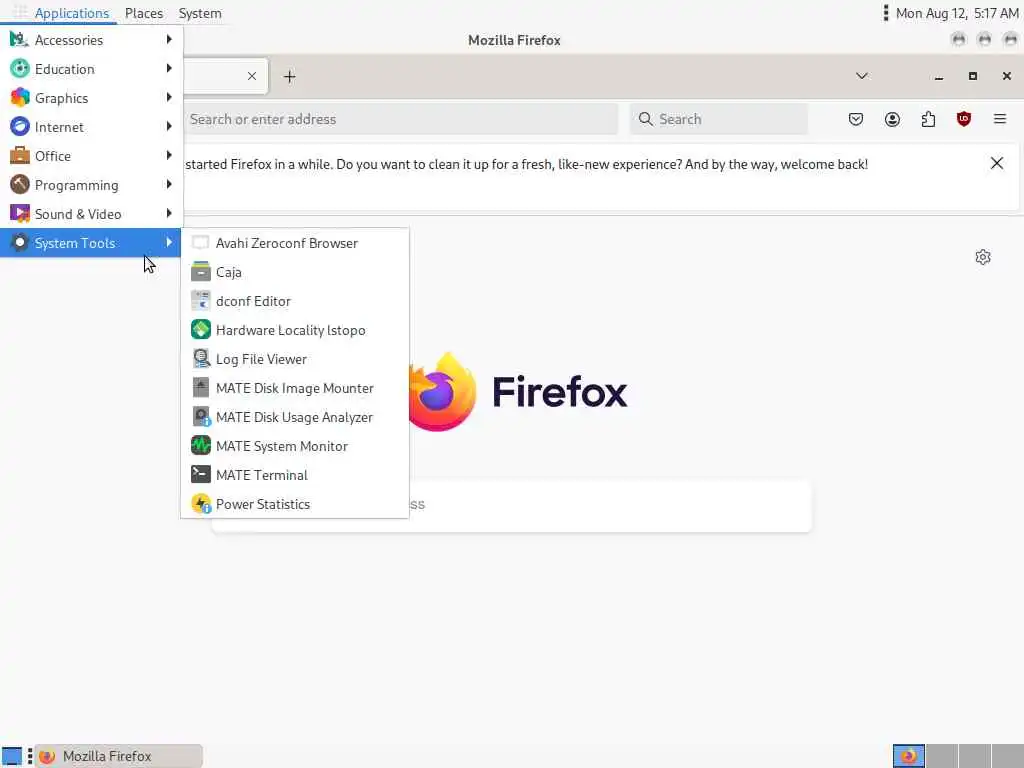Open the Places menu
Image resolution: width=1024 pixels, height=768 pixels.
[144, 13]
